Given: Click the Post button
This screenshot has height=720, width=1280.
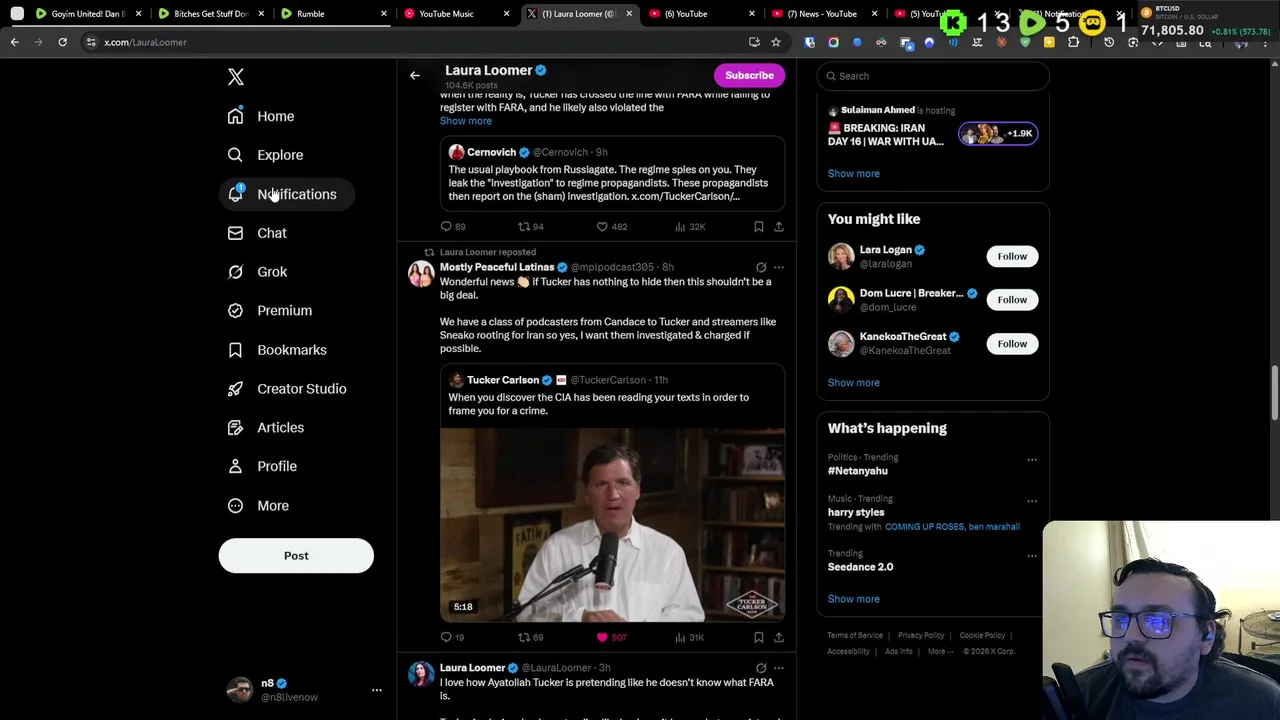Looking at the screenshot, I should (x=296, y=556).
